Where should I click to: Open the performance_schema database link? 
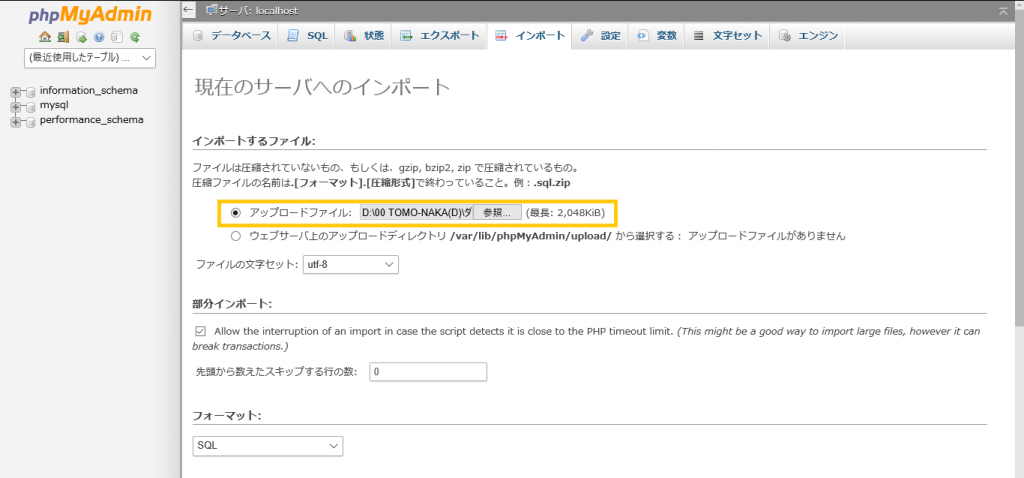91,120
